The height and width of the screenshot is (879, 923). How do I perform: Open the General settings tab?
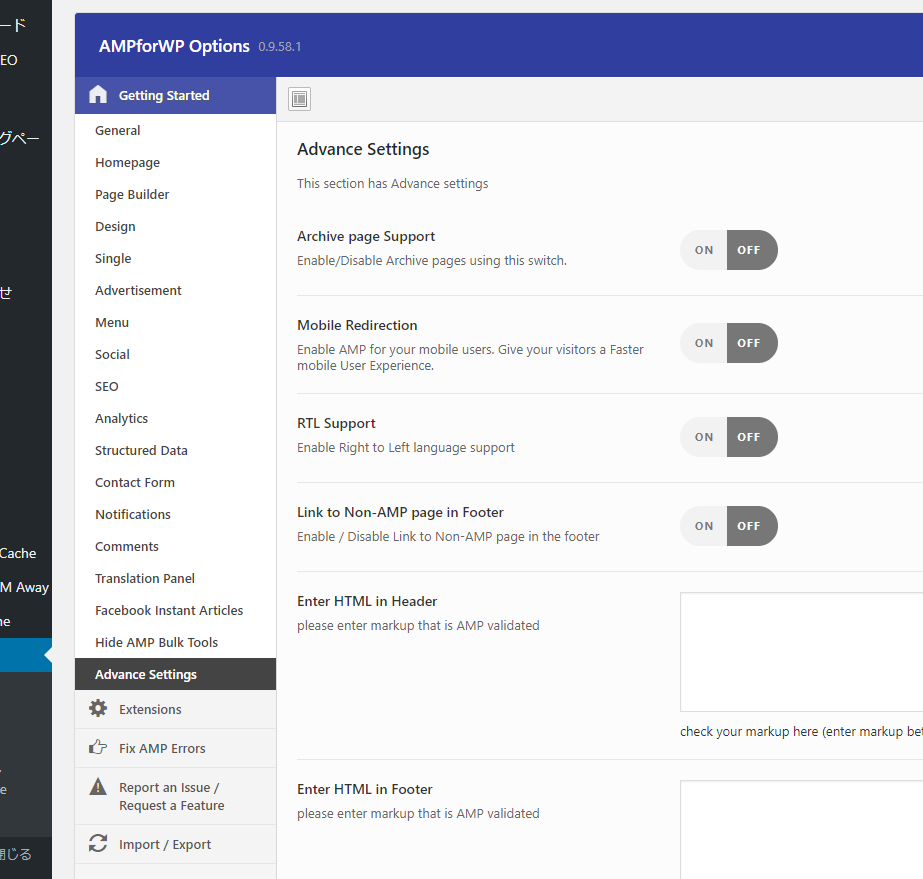(175, 131)
